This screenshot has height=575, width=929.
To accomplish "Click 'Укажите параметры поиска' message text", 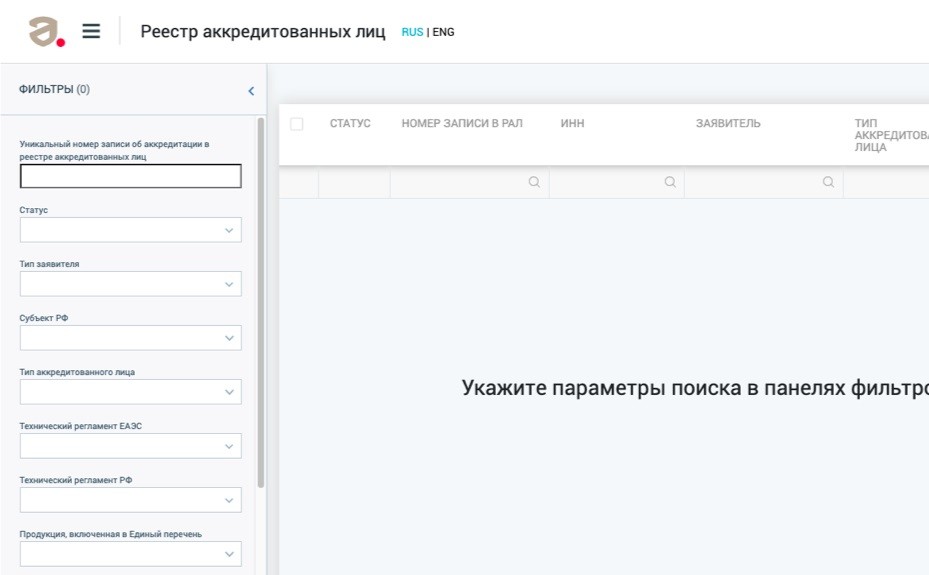I will [x=695, y=388].
